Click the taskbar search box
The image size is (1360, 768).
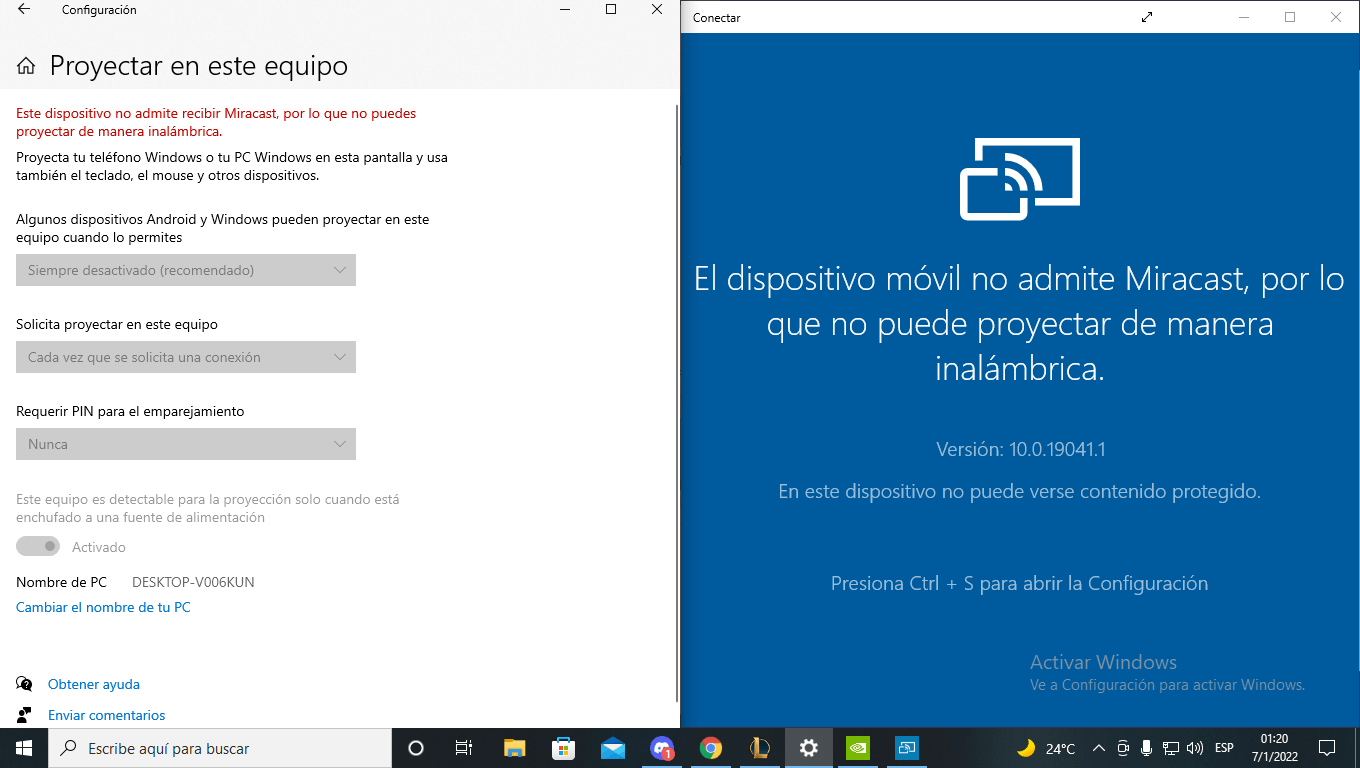(200, 748)
